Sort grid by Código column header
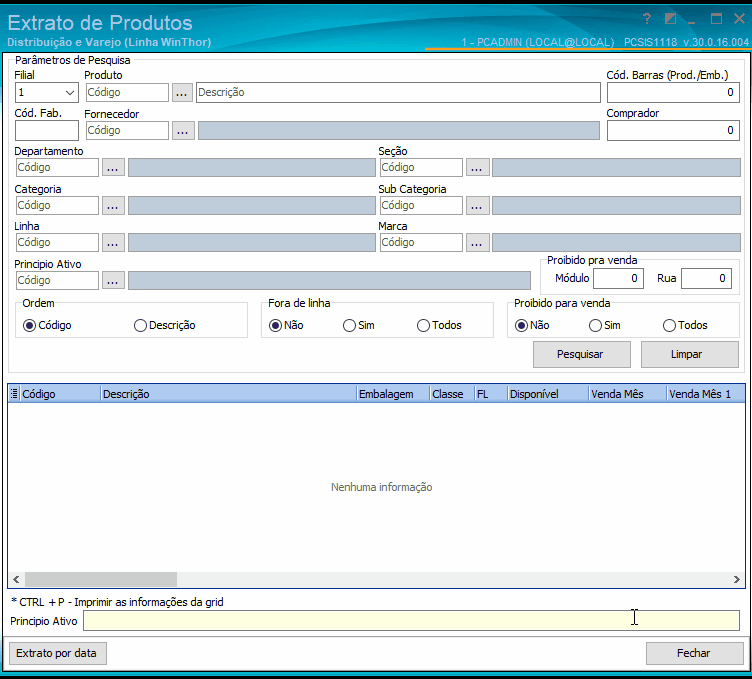 tap(60, 394)
